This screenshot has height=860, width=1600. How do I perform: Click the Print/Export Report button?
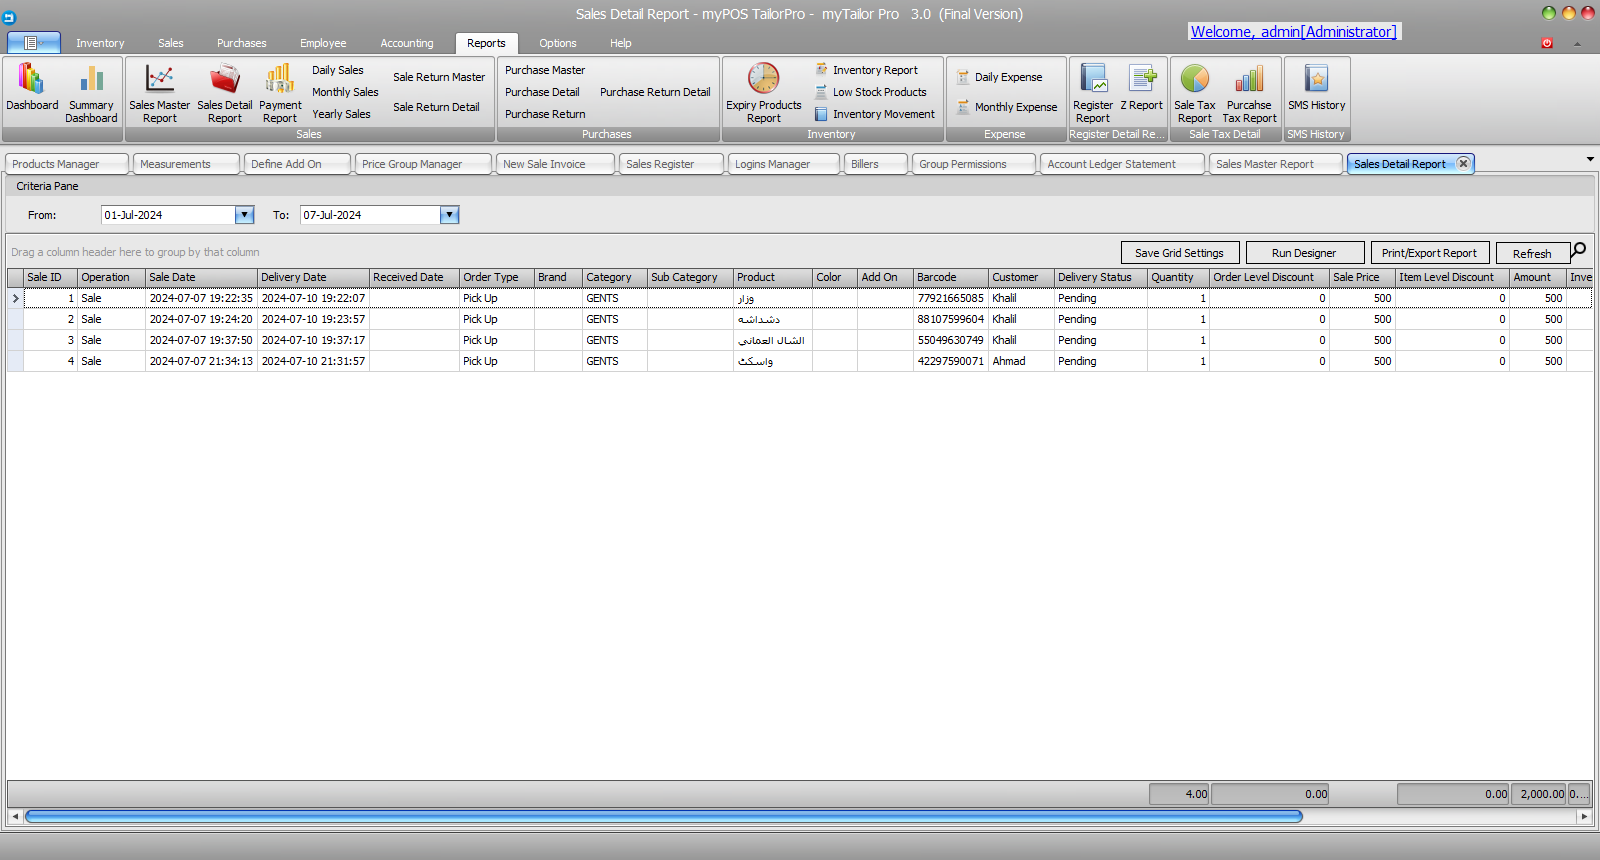[x=1429, y=253]
